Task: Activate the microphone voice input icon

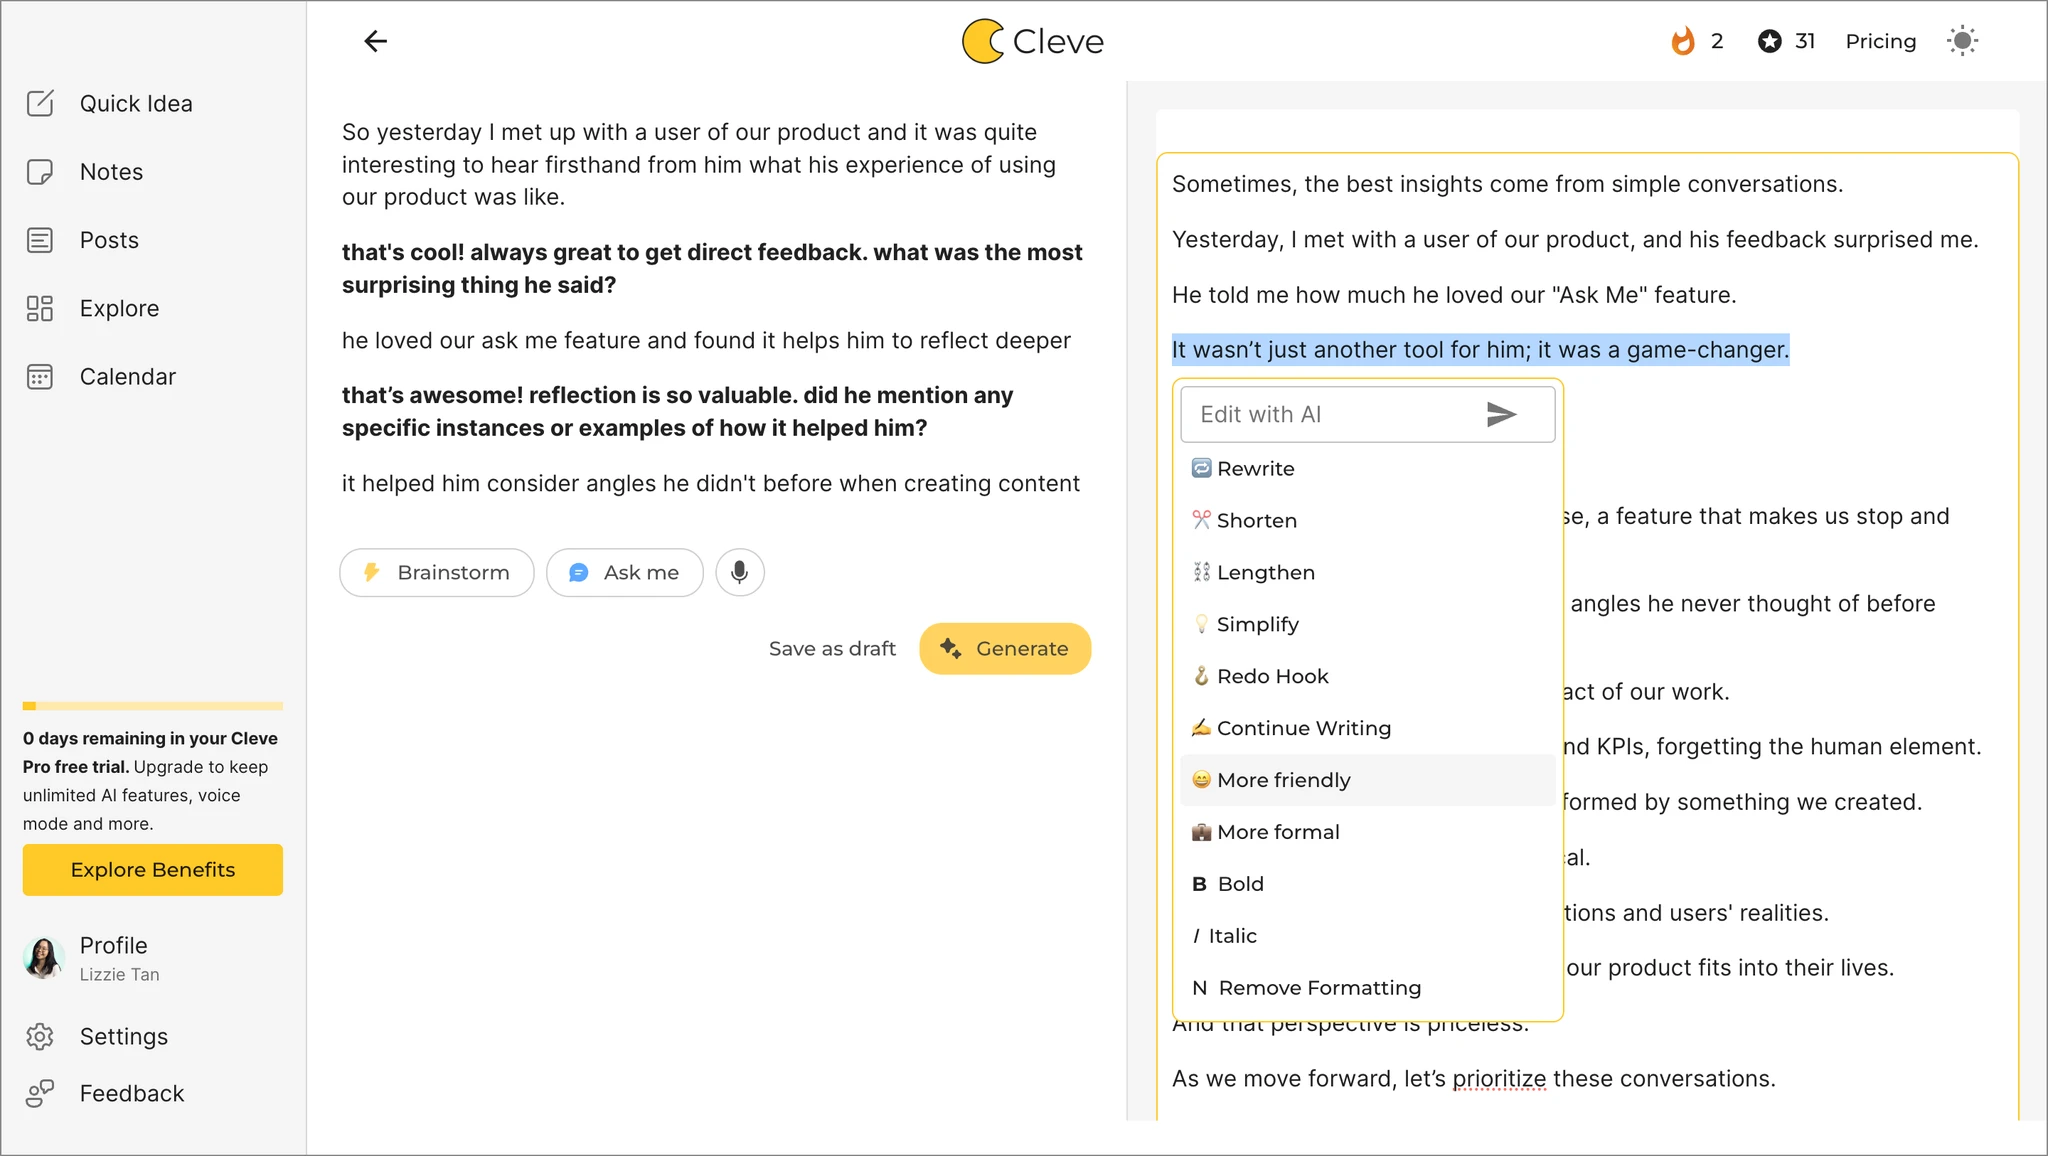Action: tap(739, 572)
